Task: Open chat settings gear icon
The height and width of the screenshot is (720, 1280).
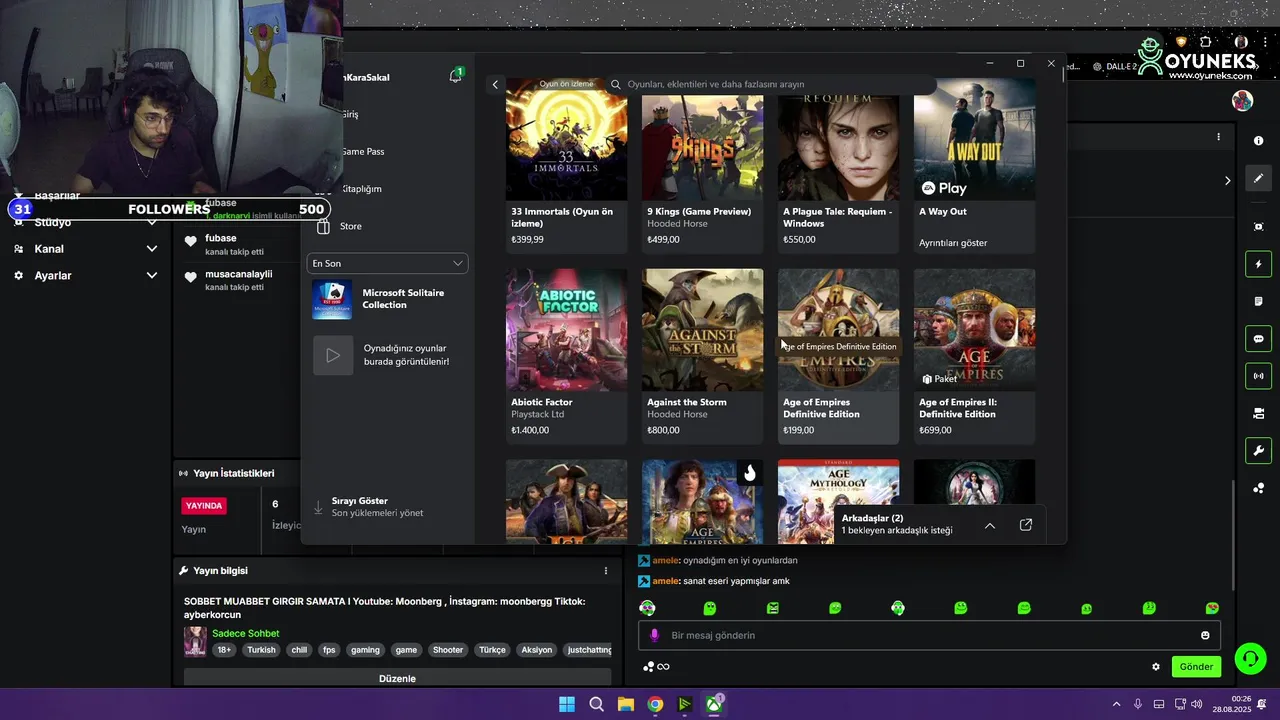Action: pos(1156,667)
